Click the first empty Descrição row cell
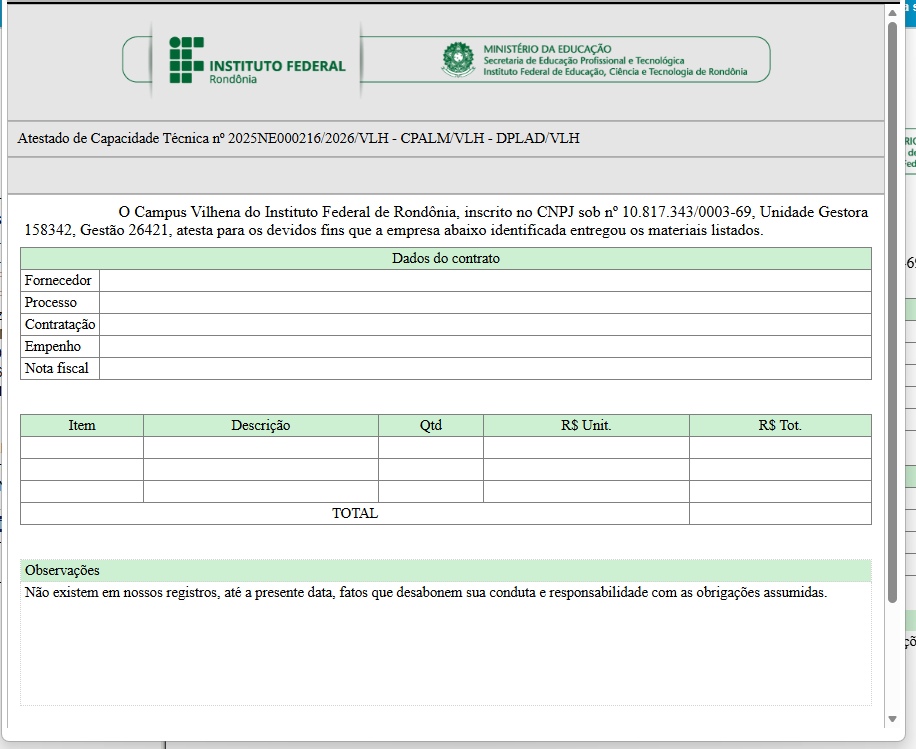Screen dimensions: 916x749 pyautogui.click(x=261, y=448)
